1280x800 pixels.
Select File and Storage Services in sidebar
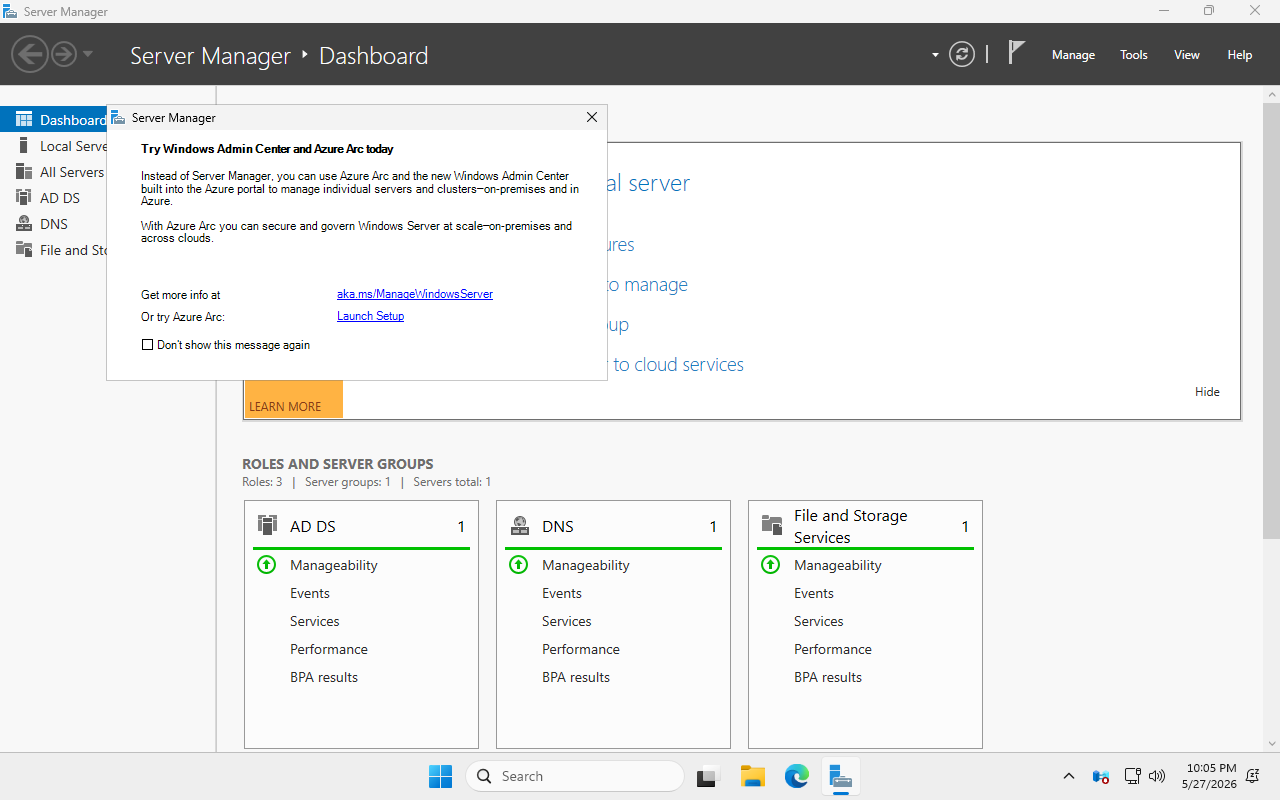pyautogui.click(x=54, y=250)
